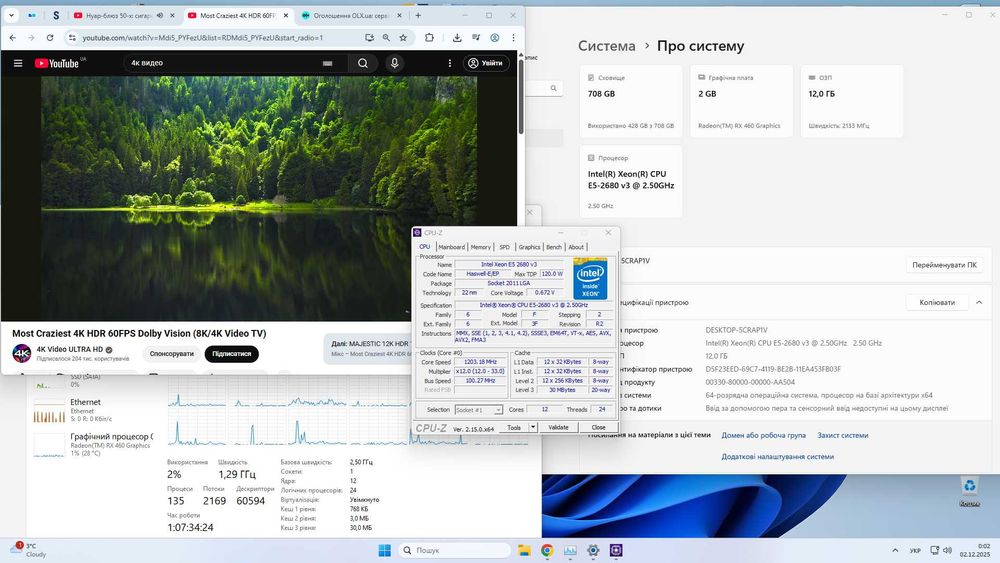Open the YouTube hamburger guide menu
The width and height of the screenshot is (1000, 563).
pyautogui.click(x=18, y=63)
